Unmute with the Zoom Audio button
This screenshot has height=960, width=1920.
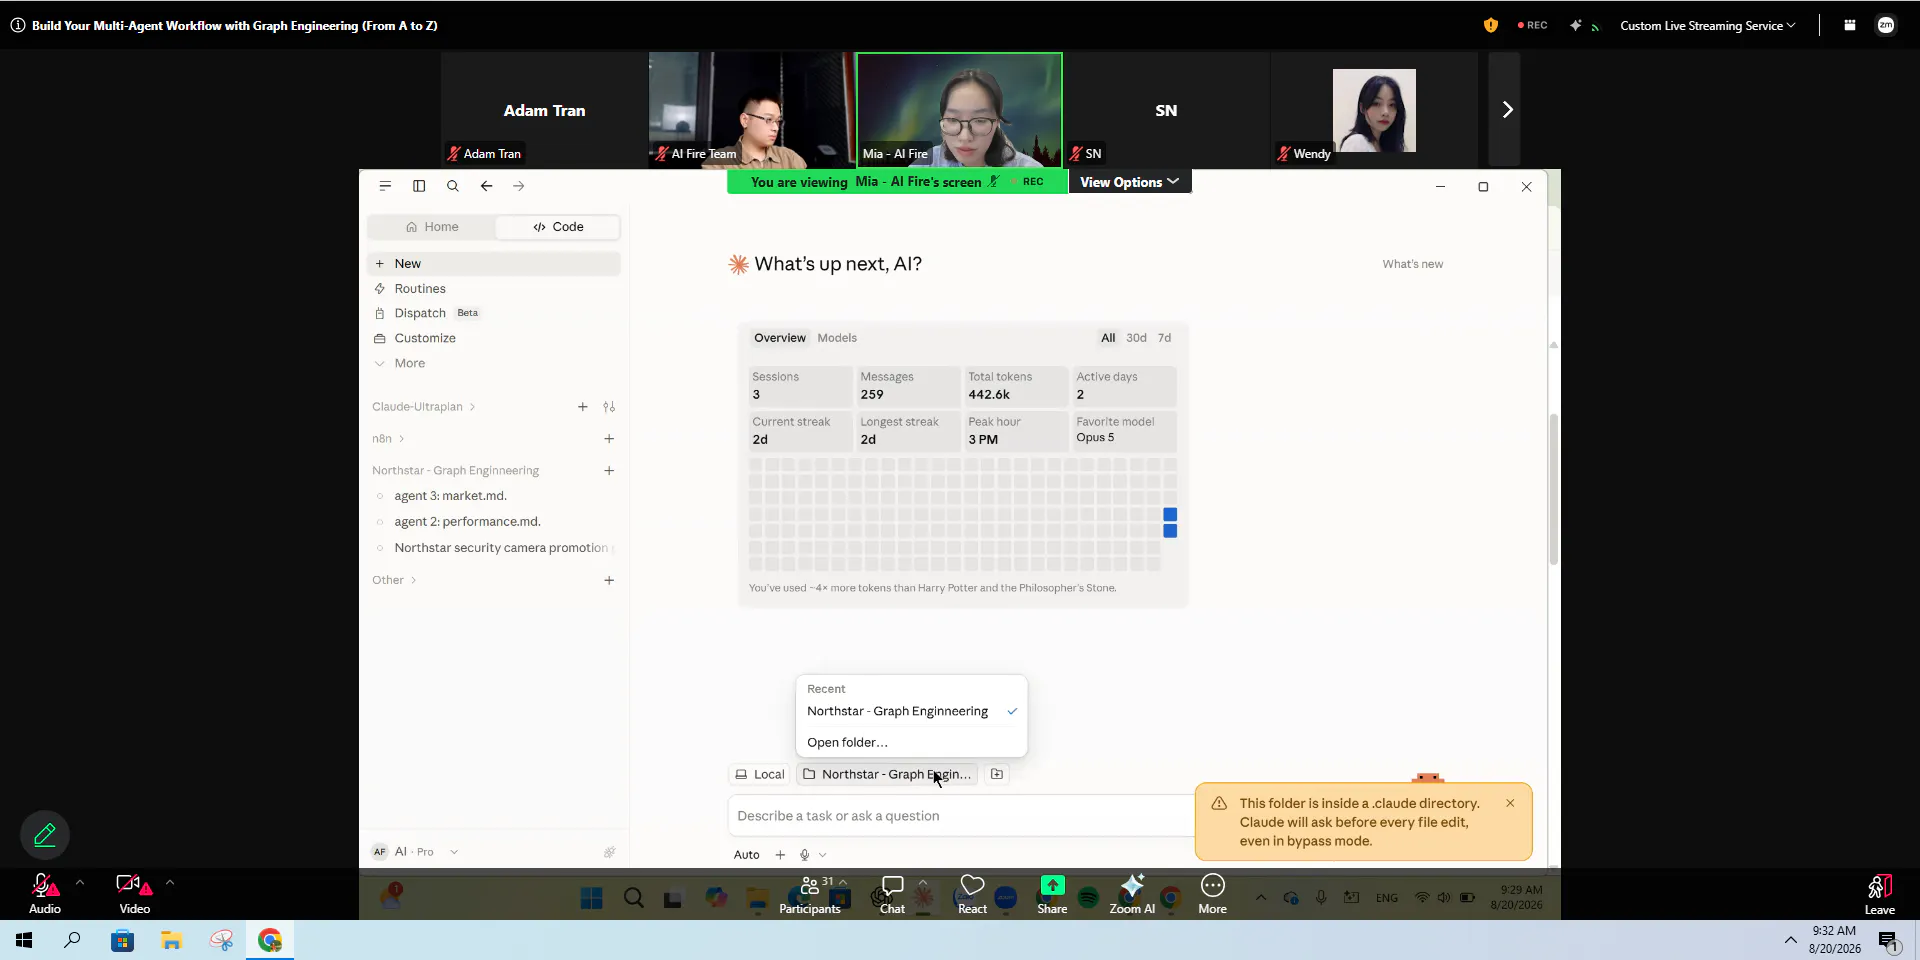click(x=45, y=893)
